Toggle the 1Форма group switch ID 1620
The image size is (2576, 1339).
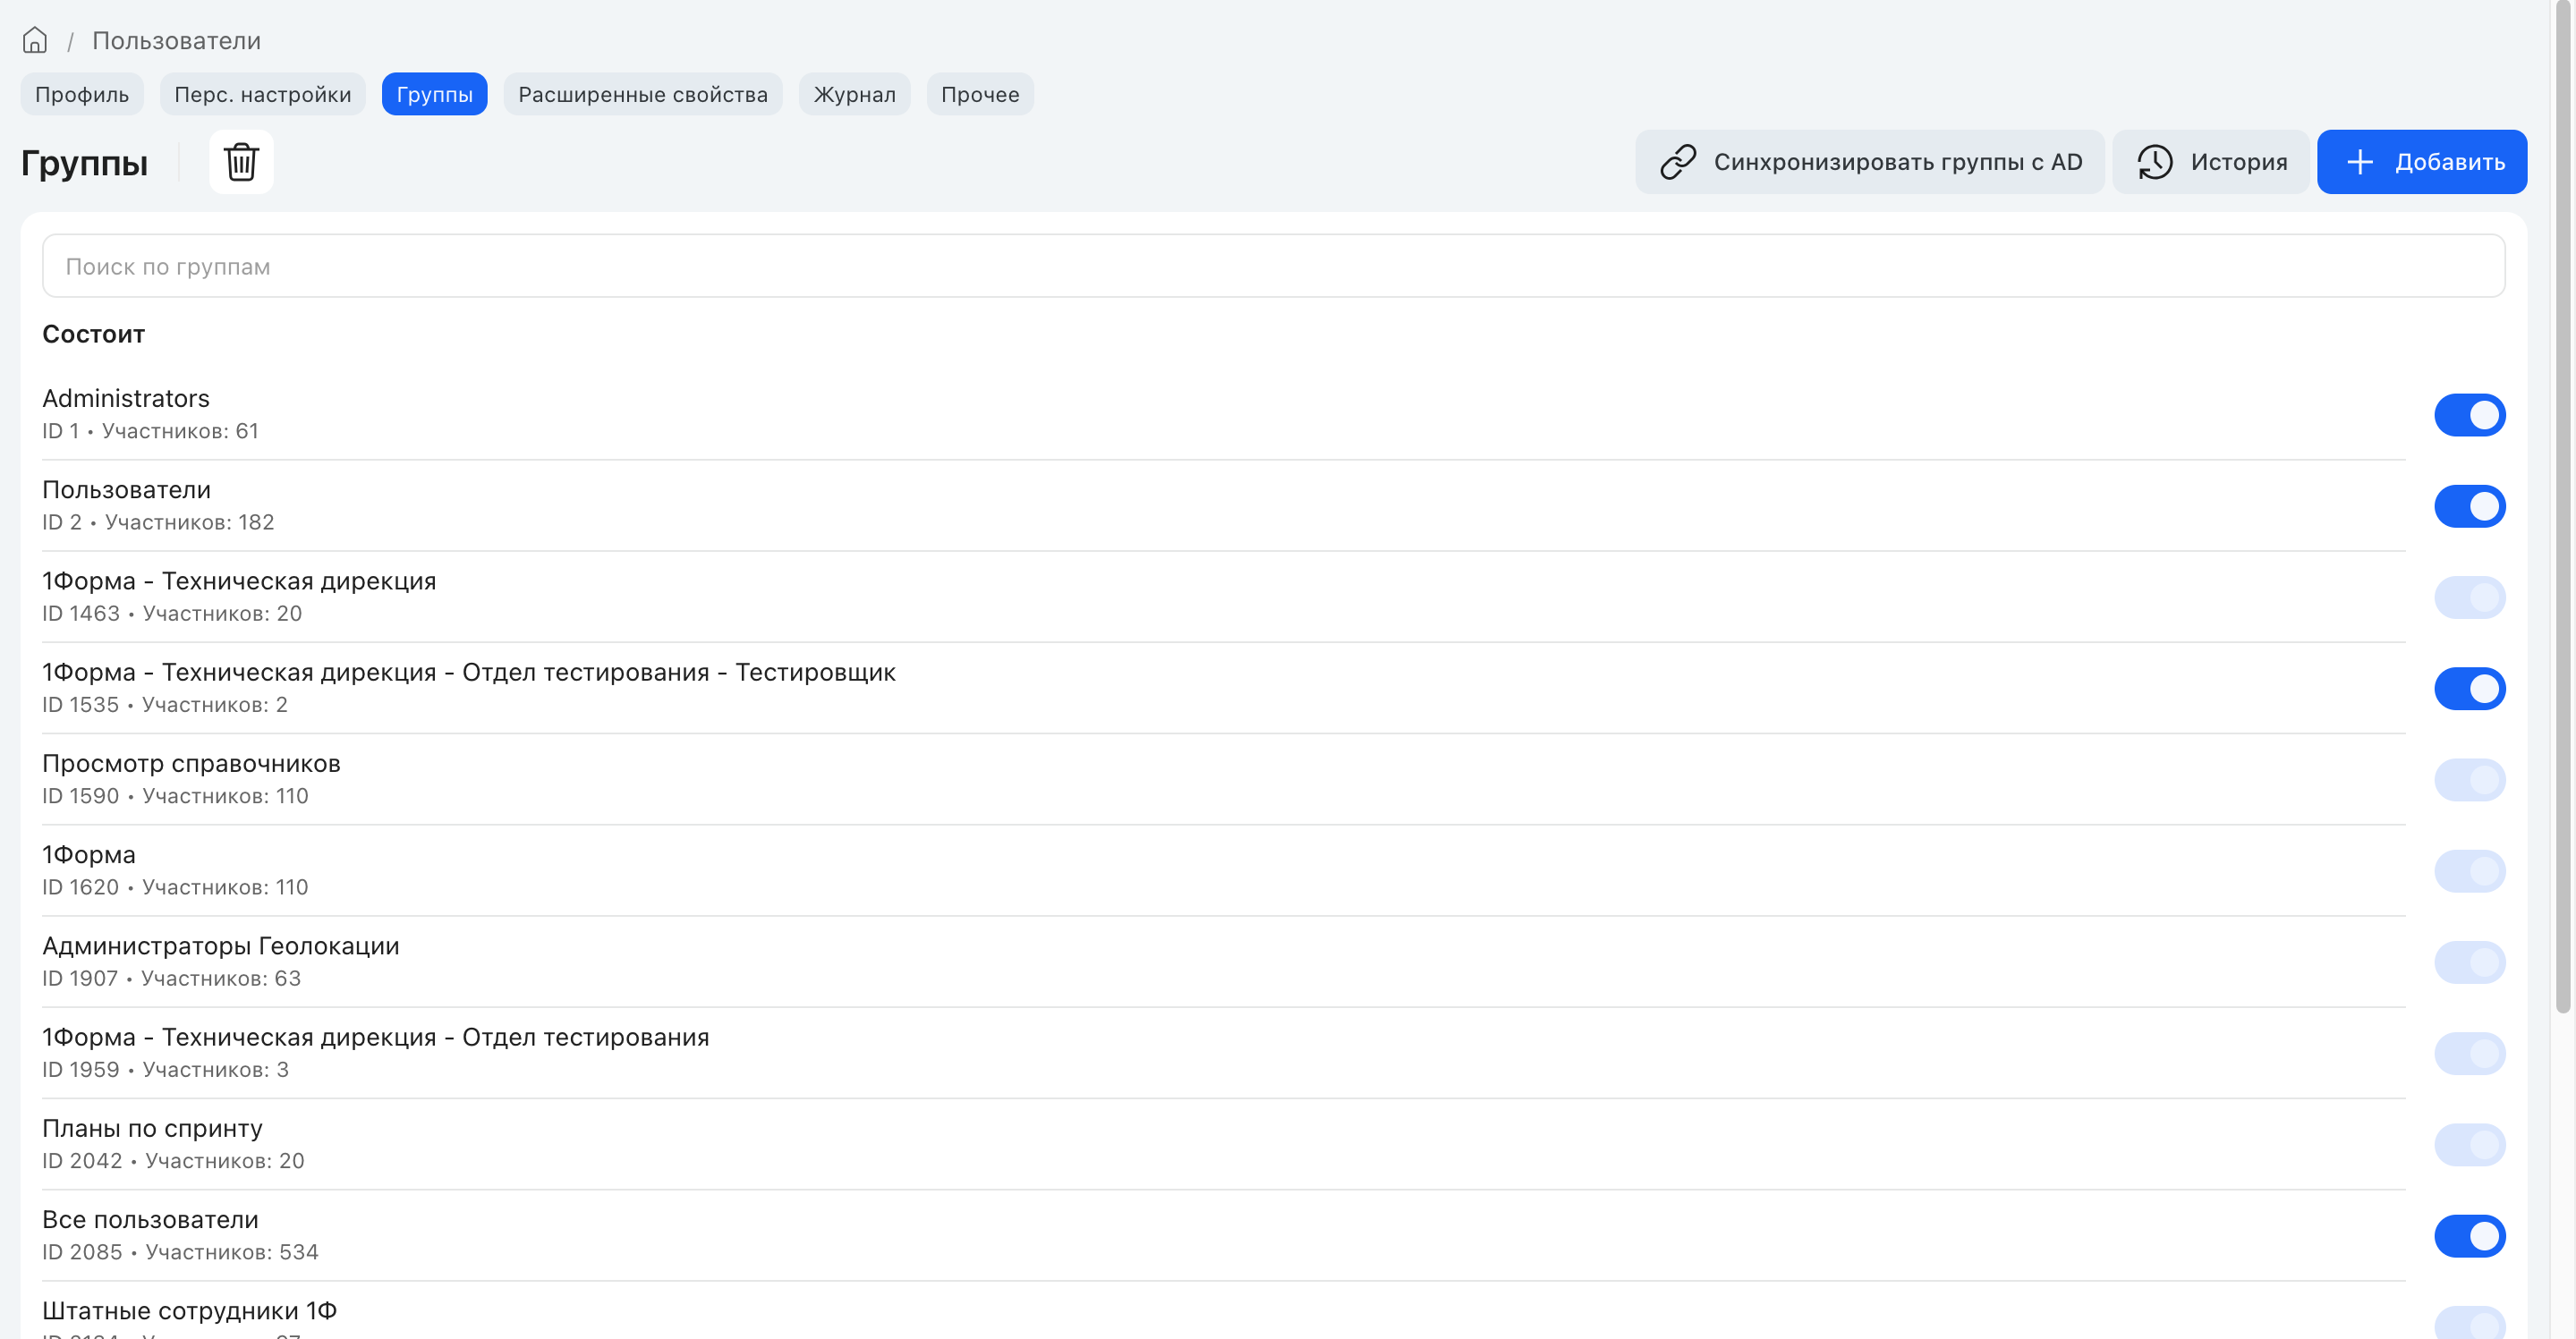pyautogui.click(x=2470, y=871)
